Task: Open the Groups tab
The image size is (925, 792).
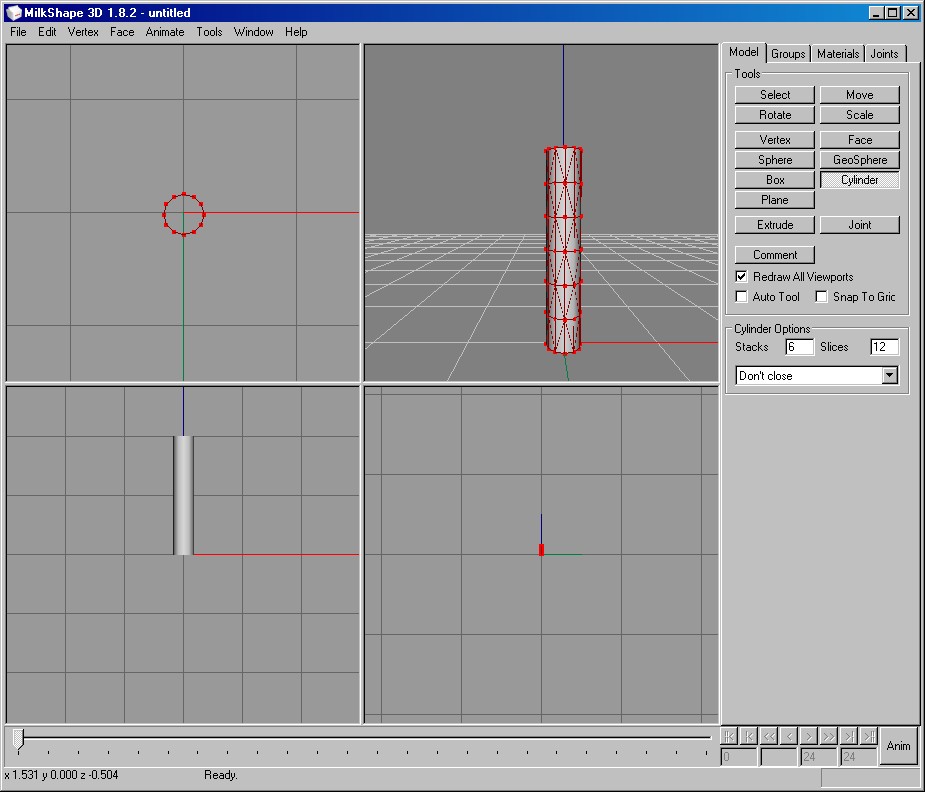Action: [x=788, y=54]
